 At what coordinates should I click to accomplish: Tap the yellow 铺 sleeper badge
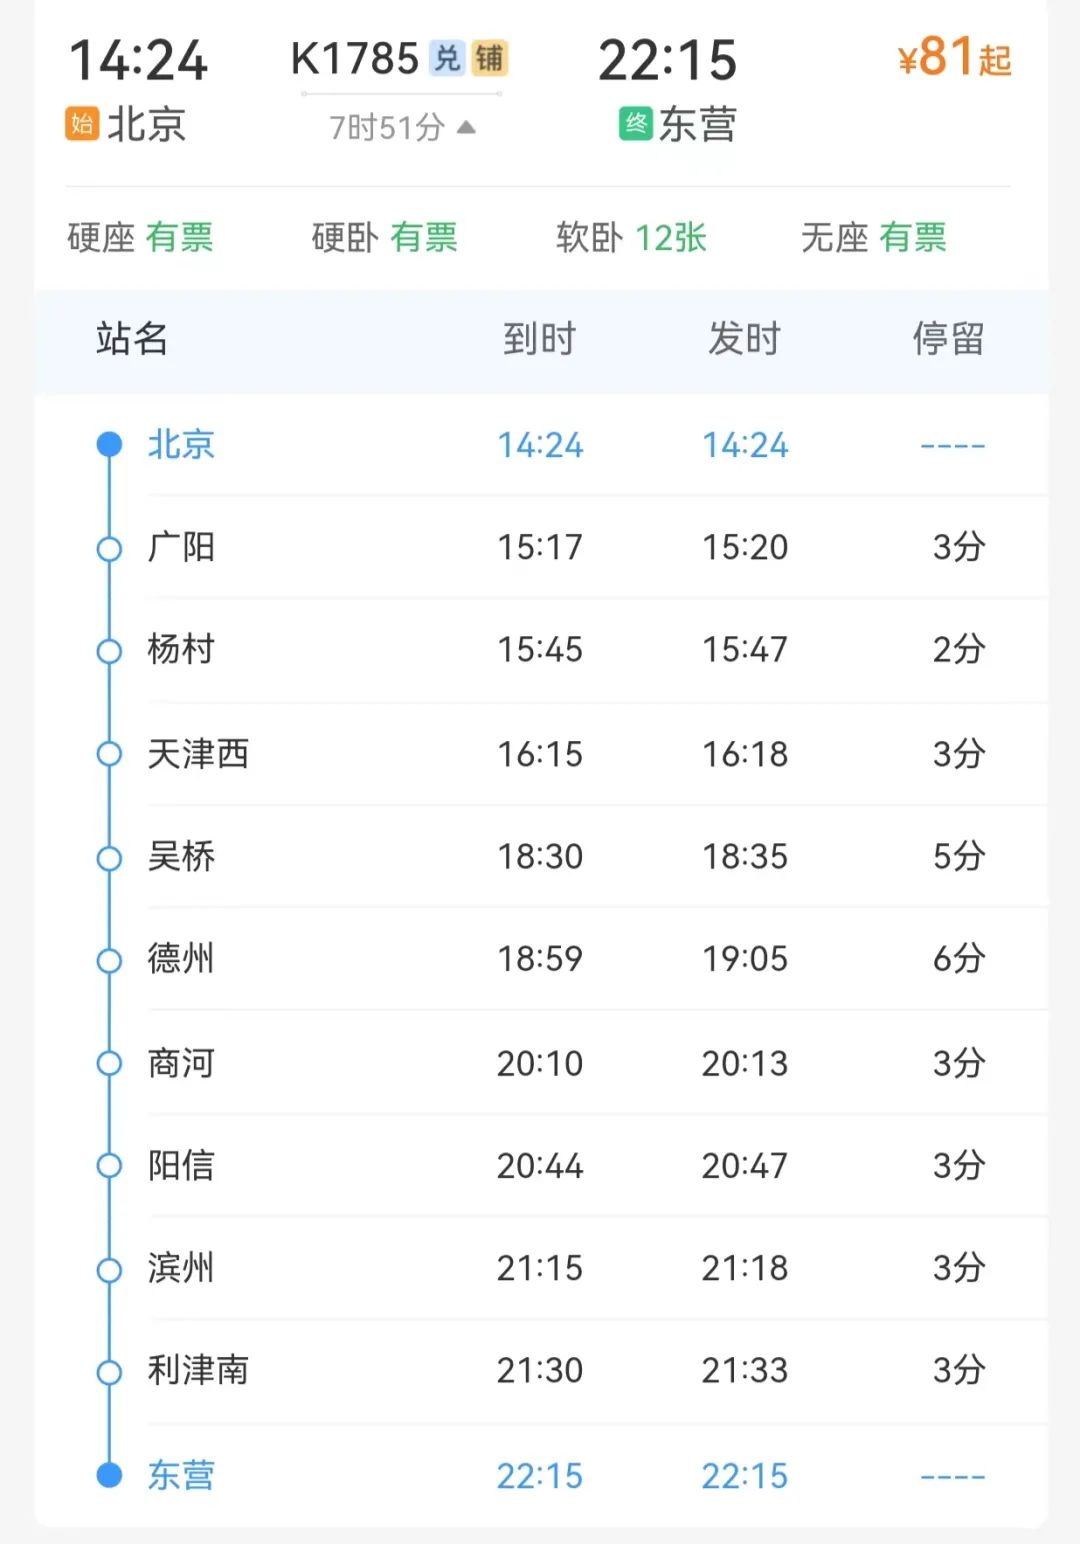click(x=490, y=58)
